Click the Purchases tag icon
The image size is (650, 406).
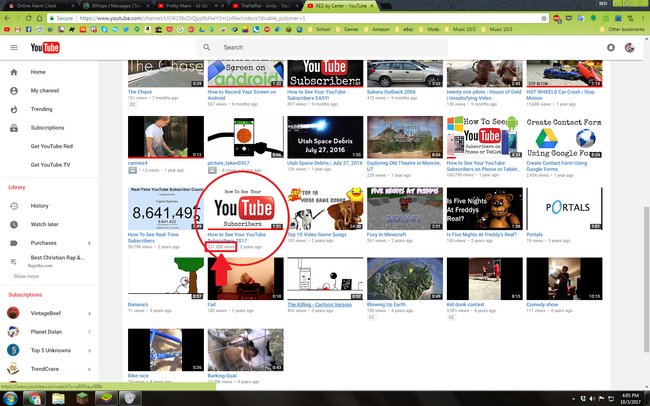pyautogui.click(x=14, y=243)
